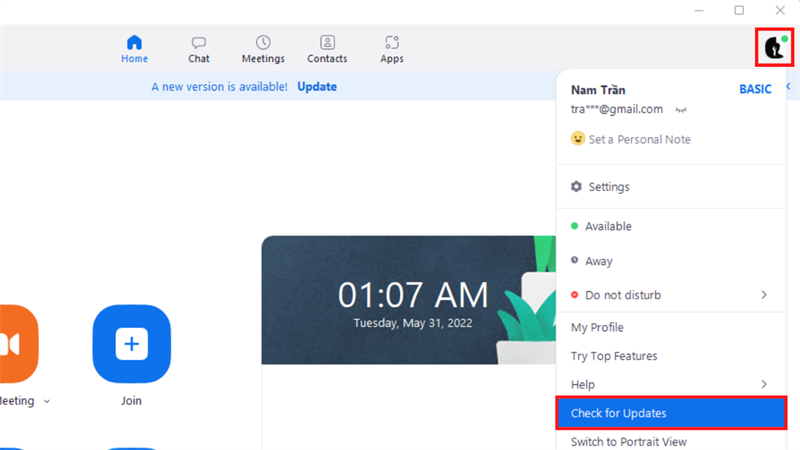Expand Do not disturb duration submenu arrow
Viewport: 800px width, 450px height.
pos(764,295)
